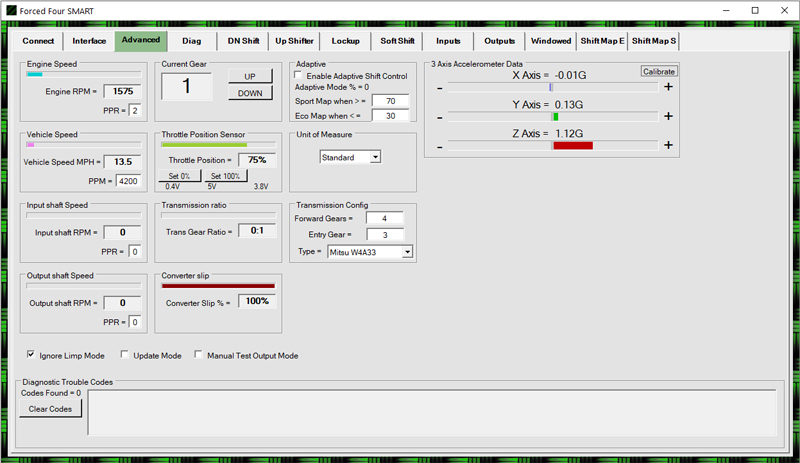The width and height of the screenshot is (800, 463).
Task: Toggle the Update Mode checkbox
Action: [125, 355]
